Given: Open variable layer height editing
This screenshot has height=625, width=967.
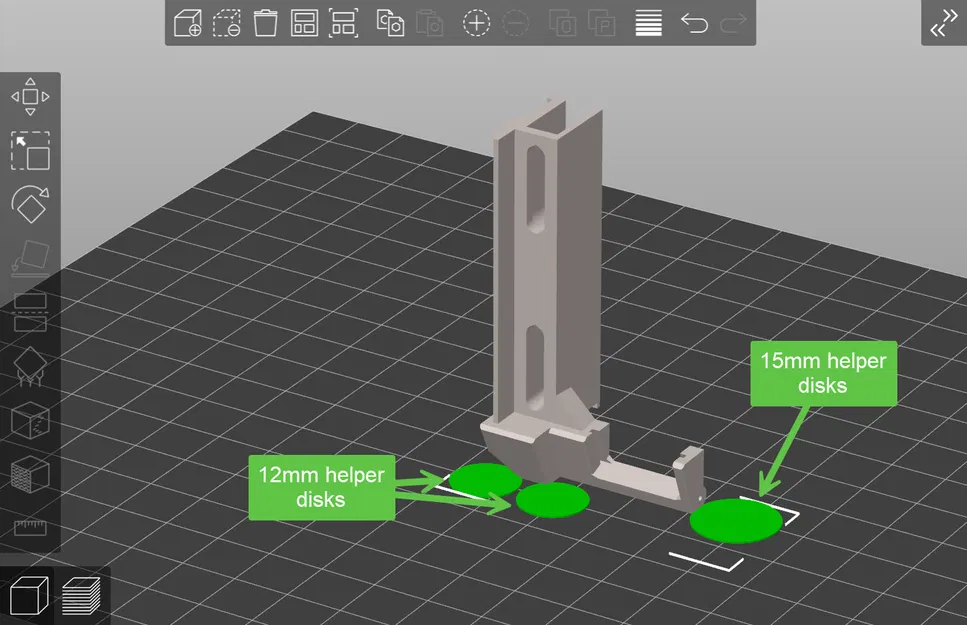Looking at the screenshot, I should pos(649,23).
